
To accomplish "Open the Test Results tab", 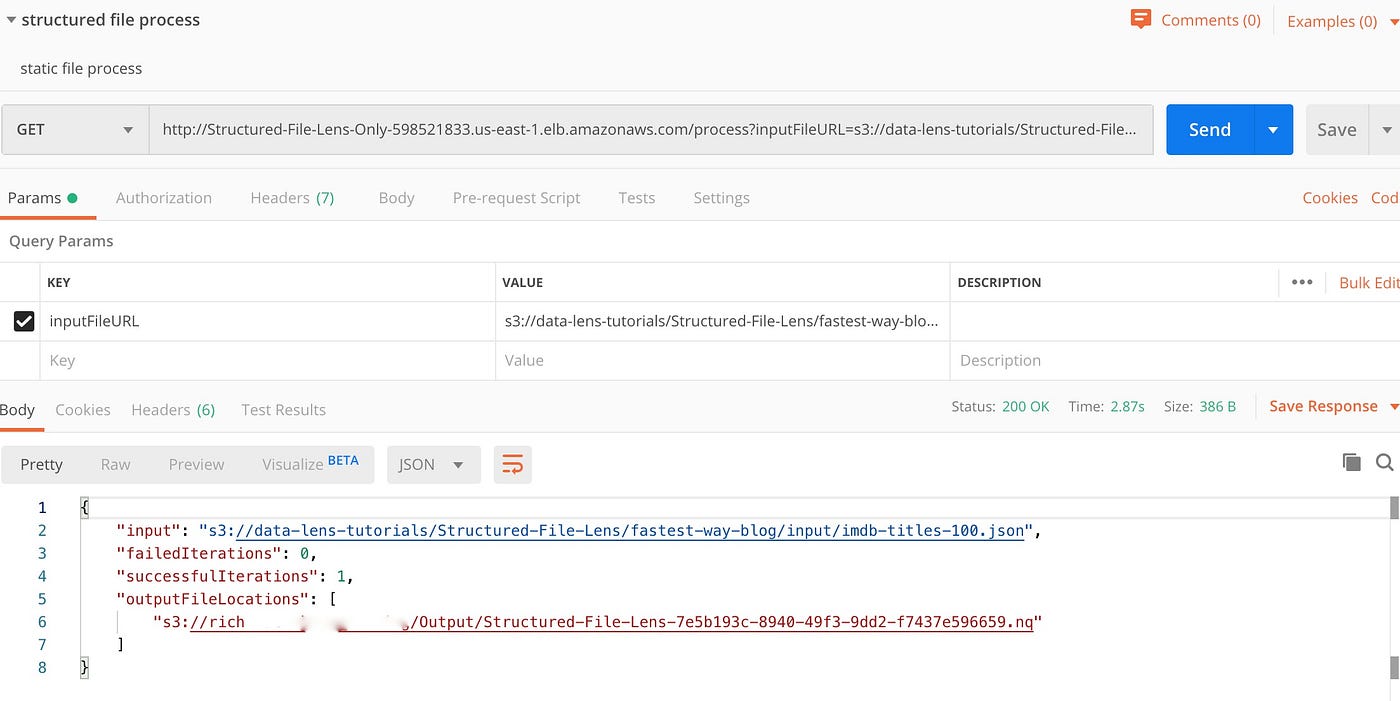I will [x=284, y=410].
